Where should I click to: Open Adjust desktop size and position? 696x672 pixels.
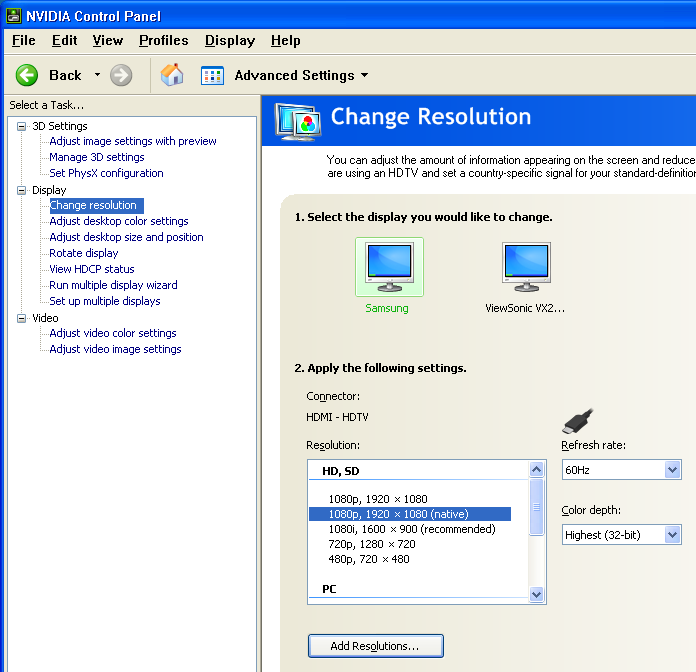(x=126, y=237)
